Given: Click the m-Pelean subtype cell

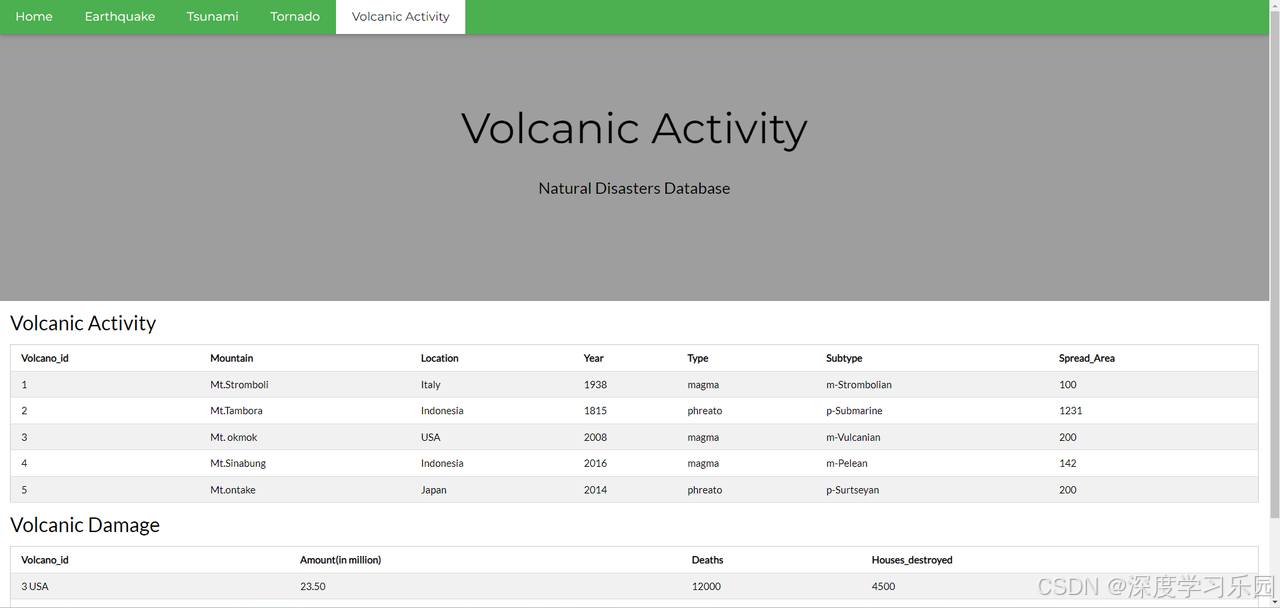Looking at the screenshot, I should coord(847,464).
